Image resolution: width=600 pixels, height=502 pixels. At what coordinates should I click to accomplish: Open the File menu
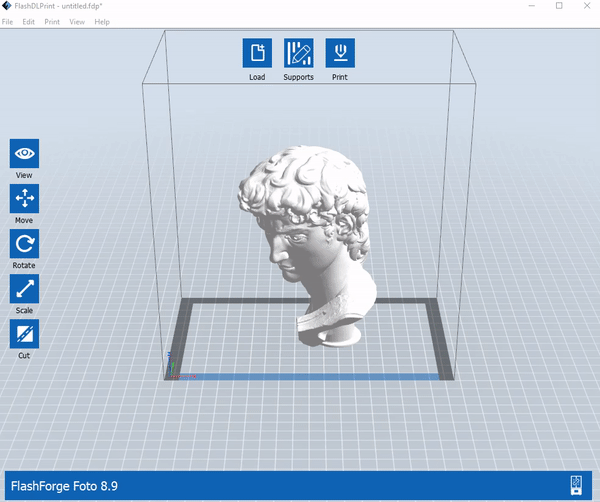(x=7, y=22)
